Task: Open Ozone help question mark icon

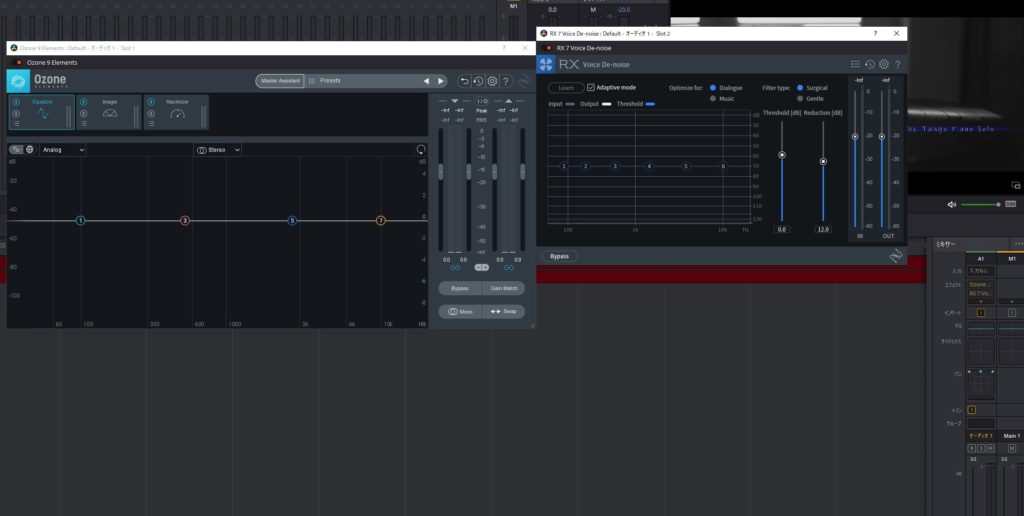Action: tap(506, 81)
